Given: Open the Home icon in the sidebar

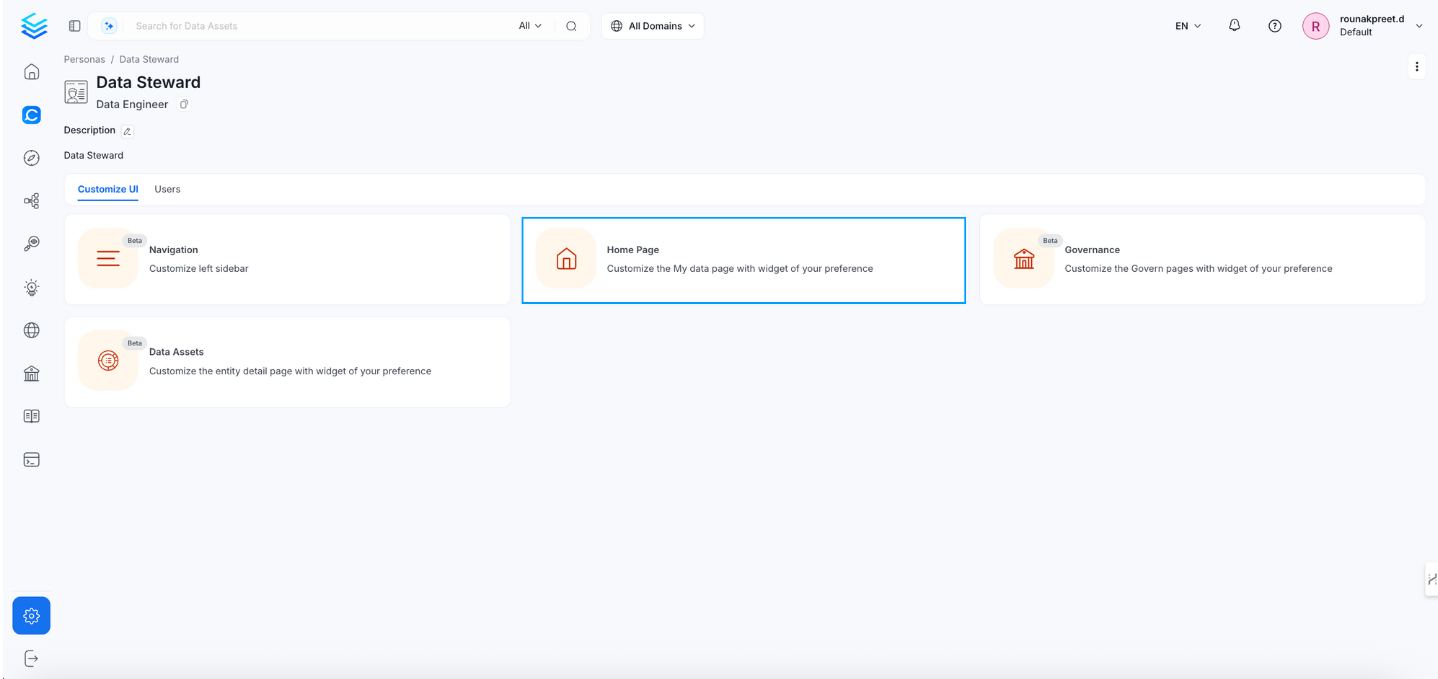Looking at the screenshot, I should pos(31,71).
